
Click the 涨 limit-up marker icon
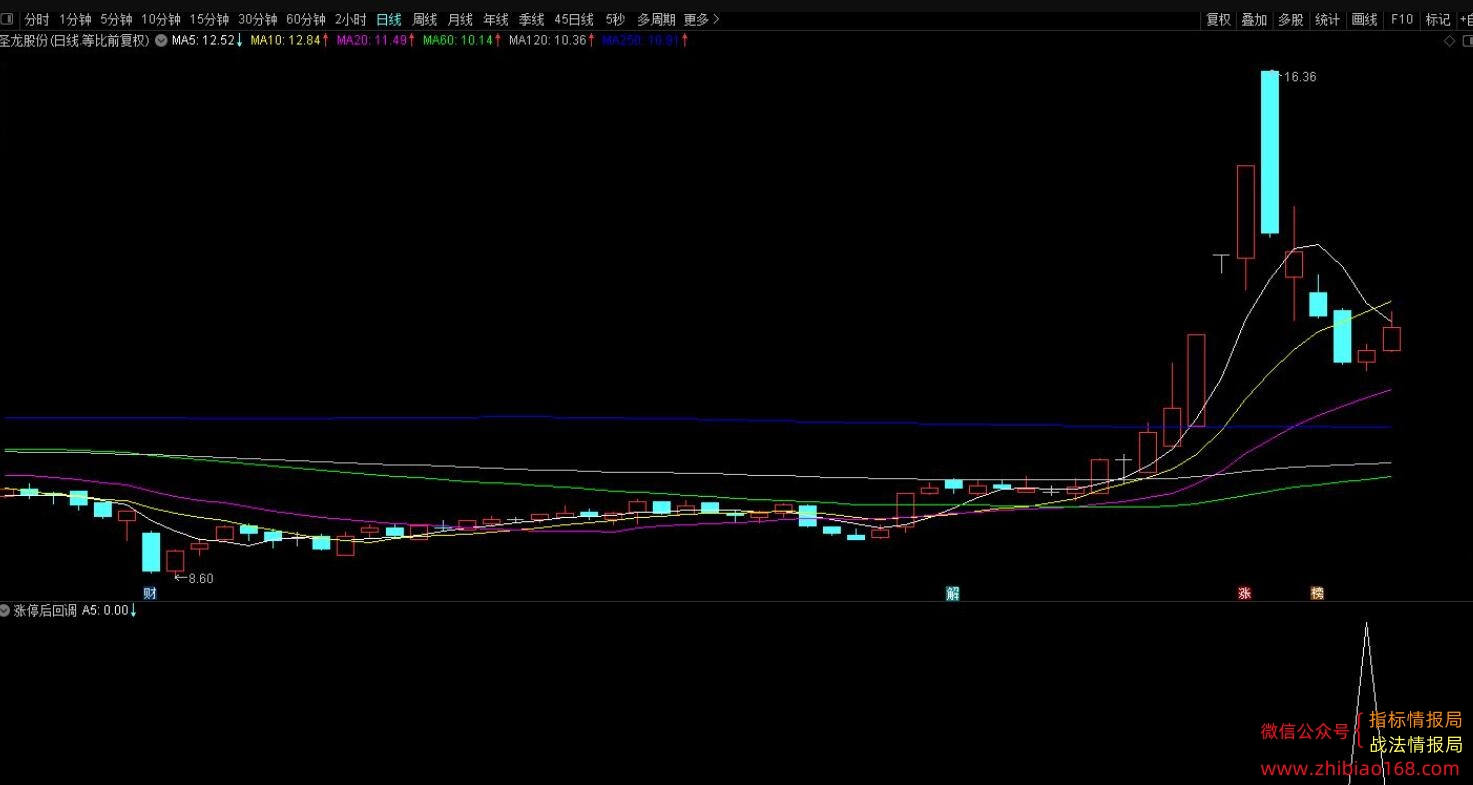click(1245, 593)
